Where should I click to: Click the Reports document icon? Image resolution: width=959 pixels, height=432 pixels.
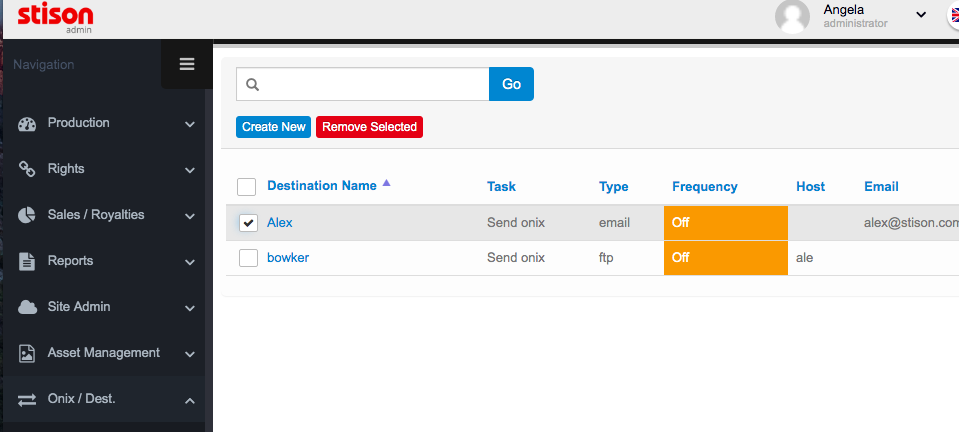tap(28, 261)
